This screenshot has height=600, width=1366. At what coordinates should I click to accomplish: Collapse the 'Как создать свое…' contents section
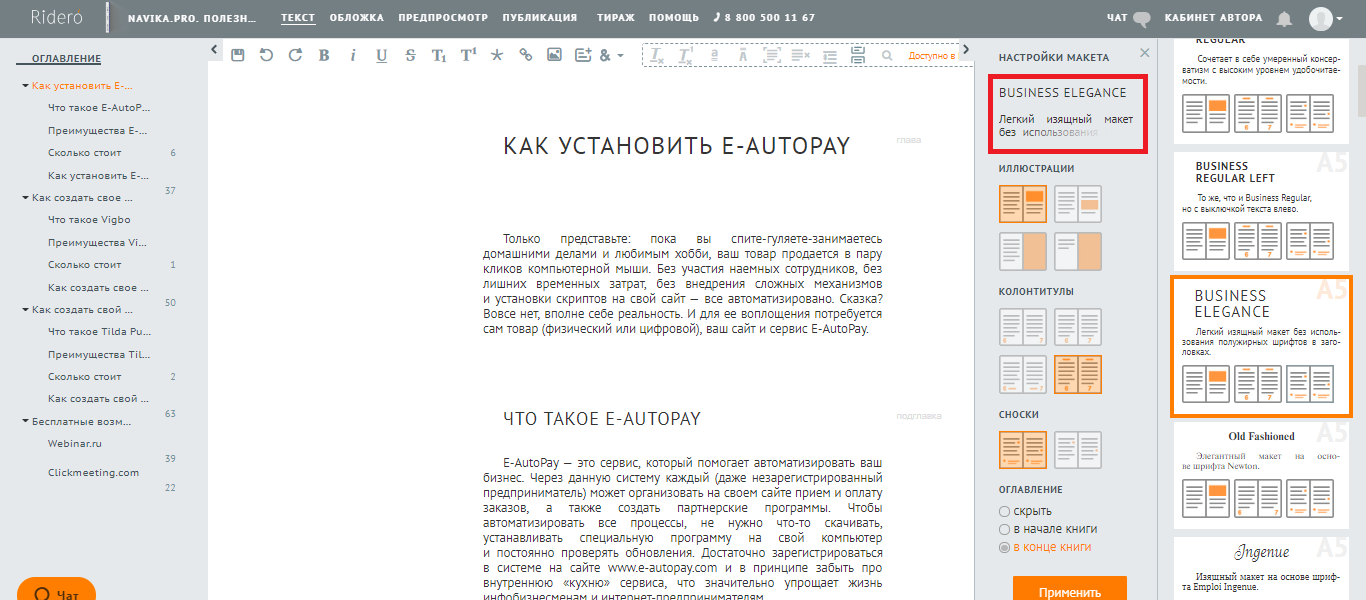pos(25,198)
